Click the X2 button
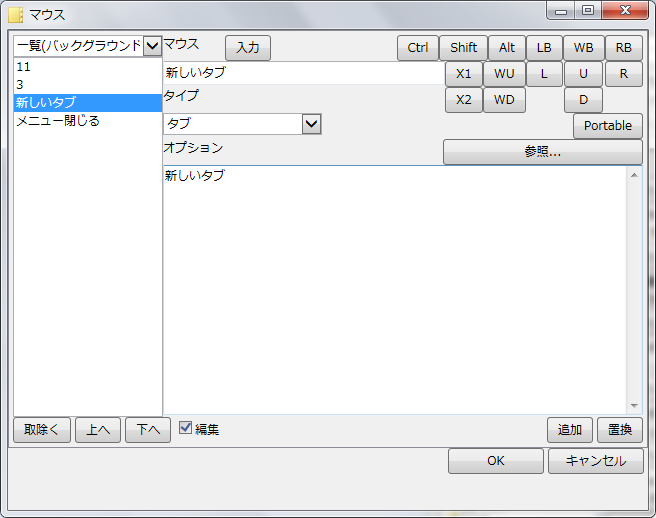Image resolution: width=656 pixels, height=518 pixels. pyautogui.click(x=464, y=100)
